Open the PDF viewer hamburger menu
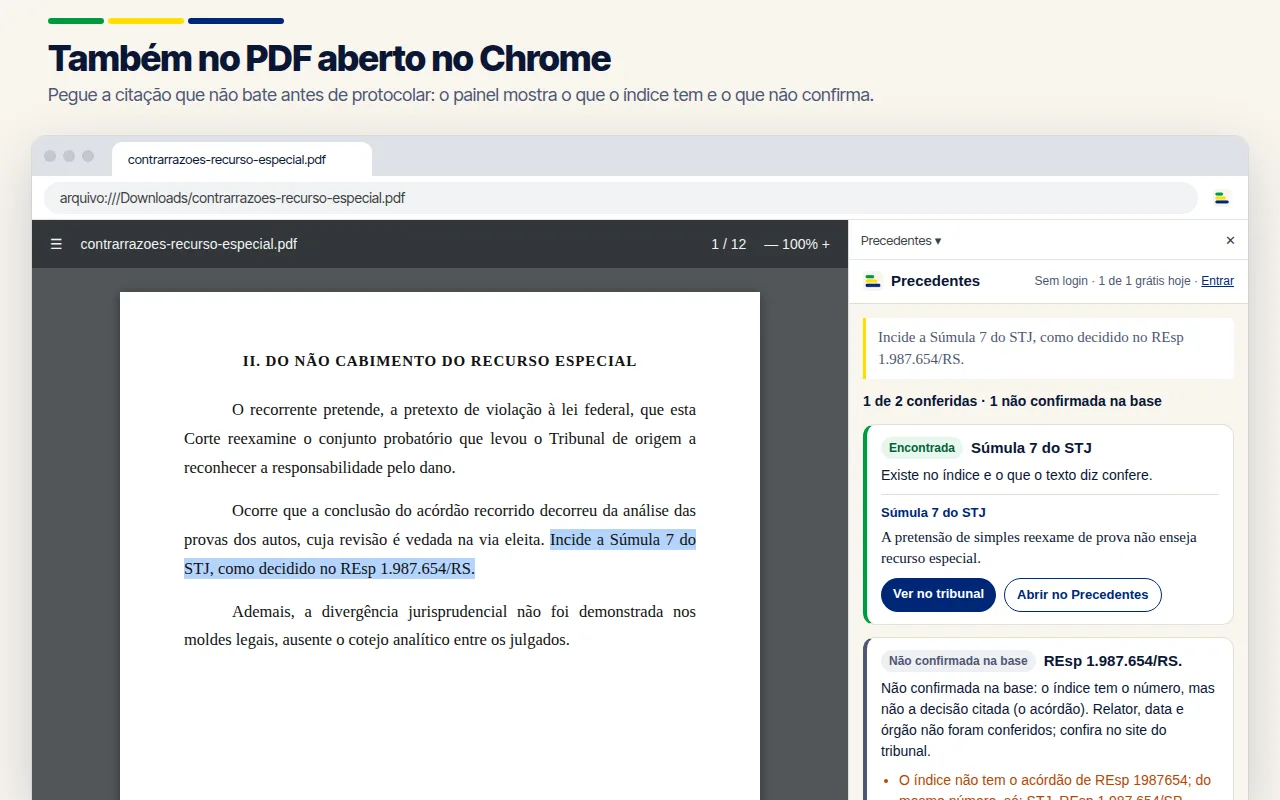This screenshot has width=1280, height=800. coord(56,244)
